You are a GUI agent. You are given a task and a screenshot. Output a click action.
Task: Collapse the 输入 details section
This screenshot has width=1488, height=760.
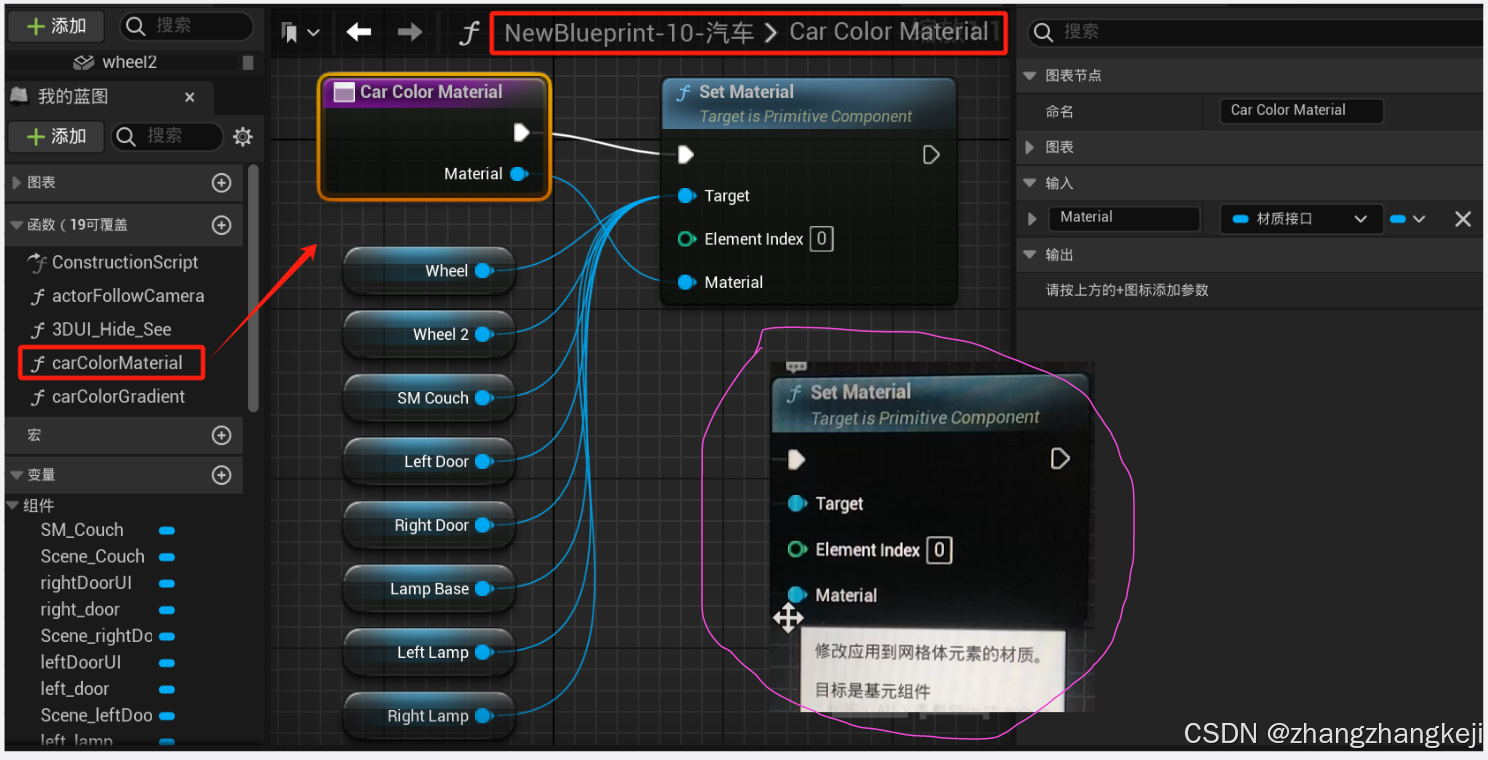(x=1030, y=183)
